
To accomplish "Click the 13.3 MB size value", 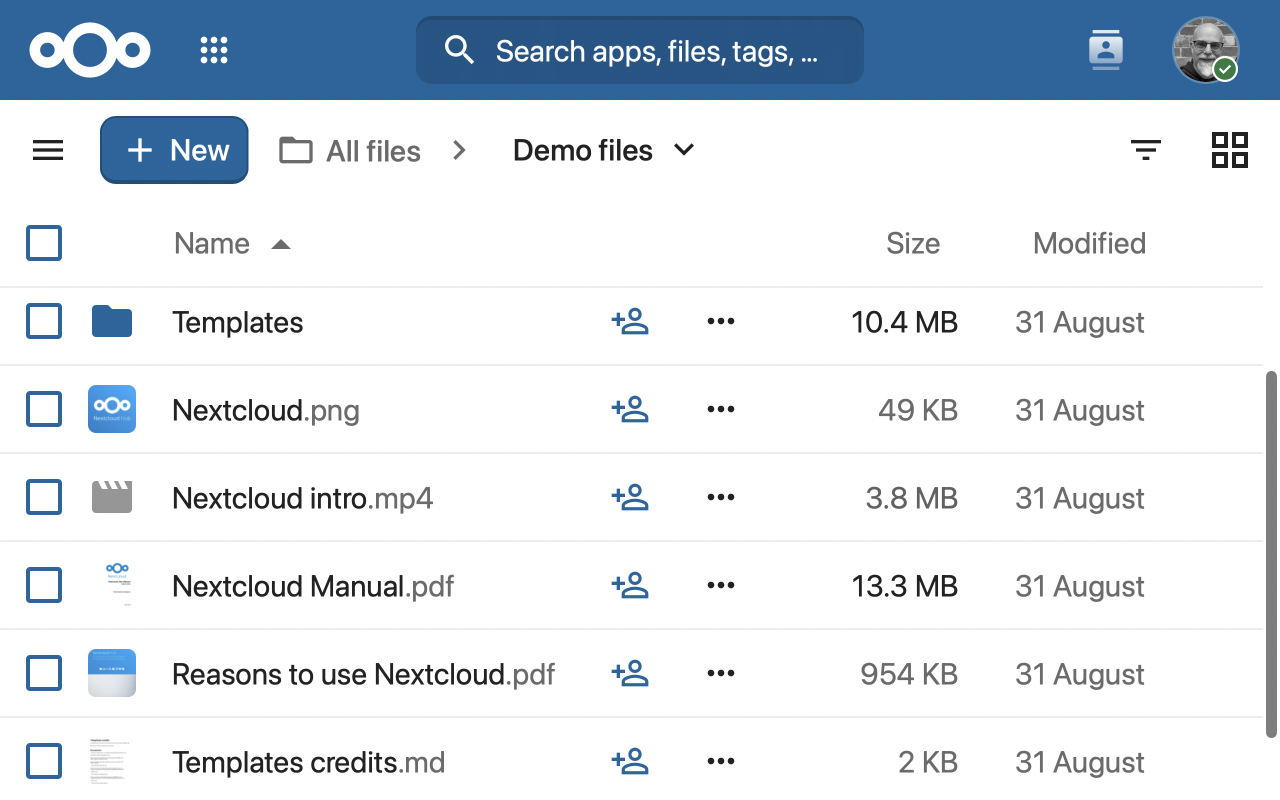I will [x=904, y=586].
